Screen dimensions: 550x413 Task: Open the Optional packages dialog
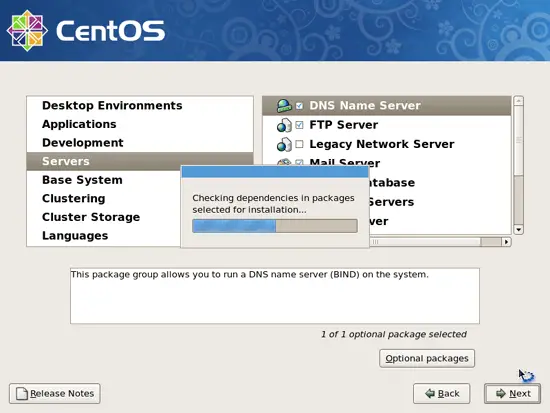[x=427, y=358]
